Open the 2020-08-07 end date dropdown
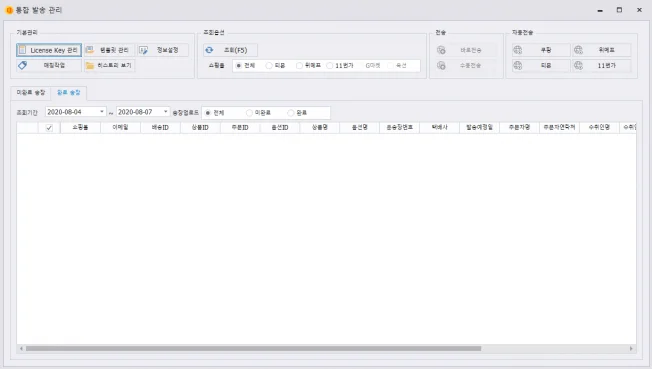 pyautogui.click(x=165, y=111)
